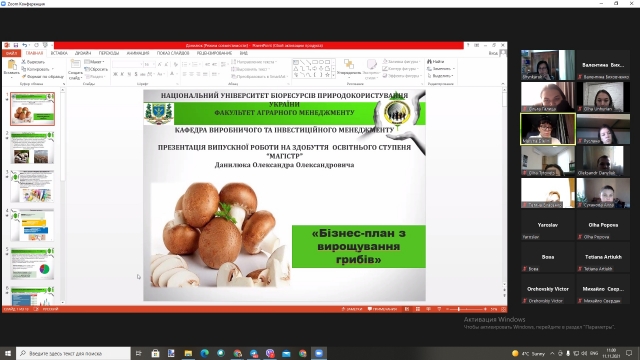
Task: Open the Layout (Макет) dropdown
Action: (x=95, y=62)
